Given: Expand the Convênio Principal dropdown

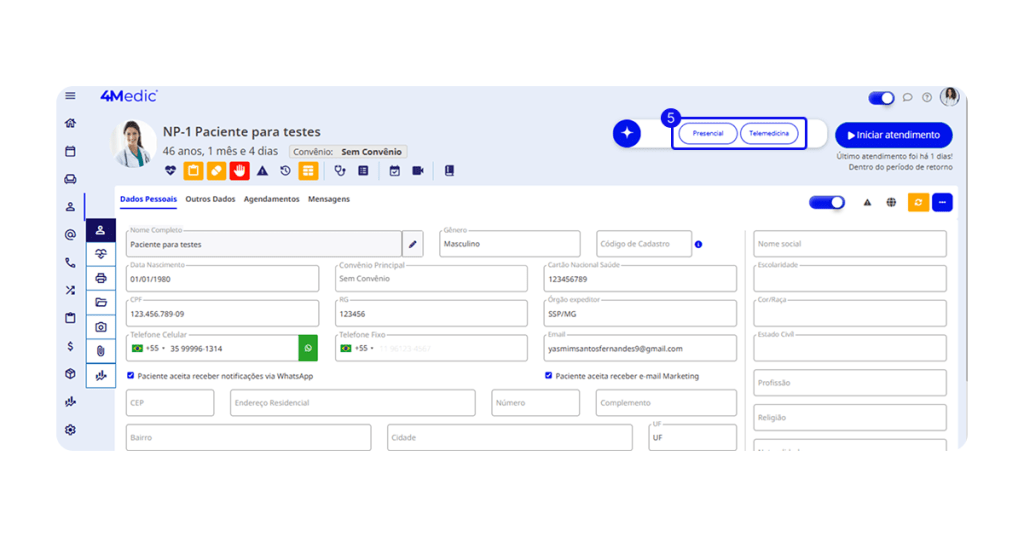Looking at the screenshot, I should point(431,279).
